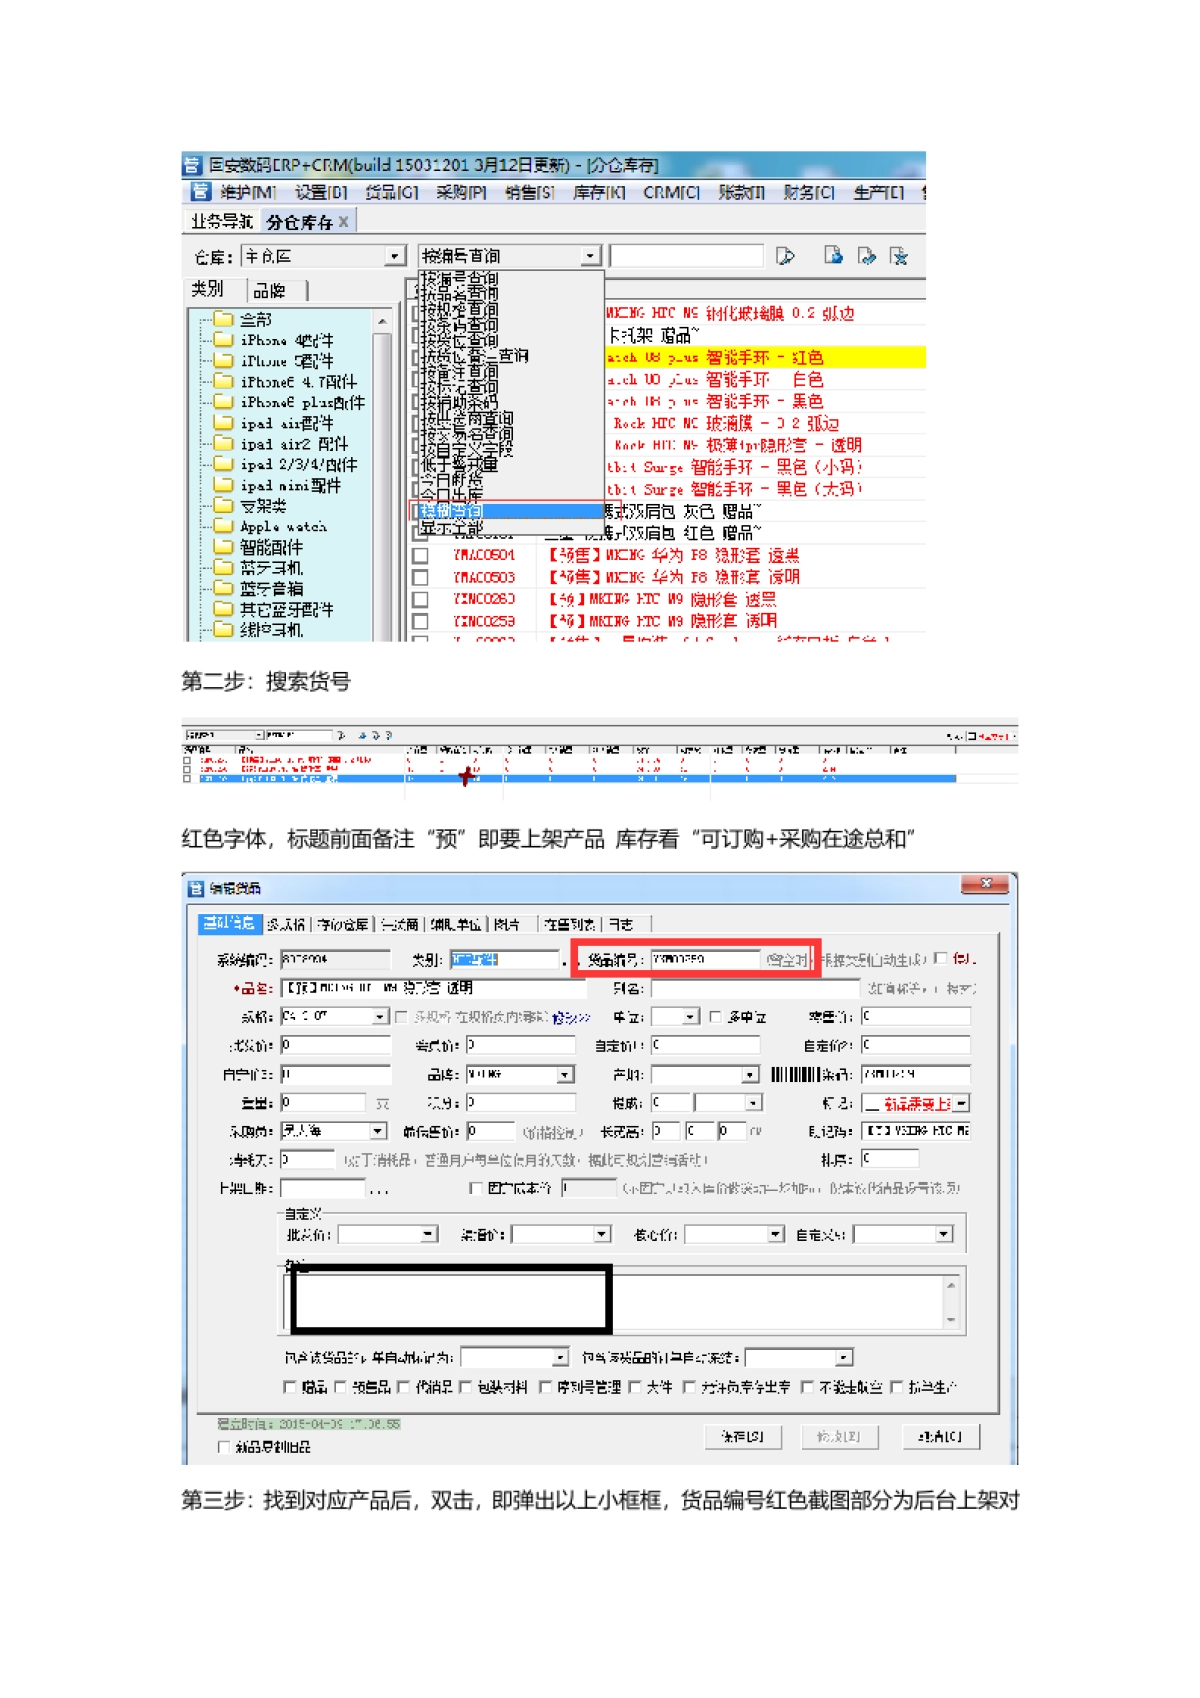Screen dimensions: 1200x1698
Task: Check the 大件 checkbox
Action: tap(635, 1387)
